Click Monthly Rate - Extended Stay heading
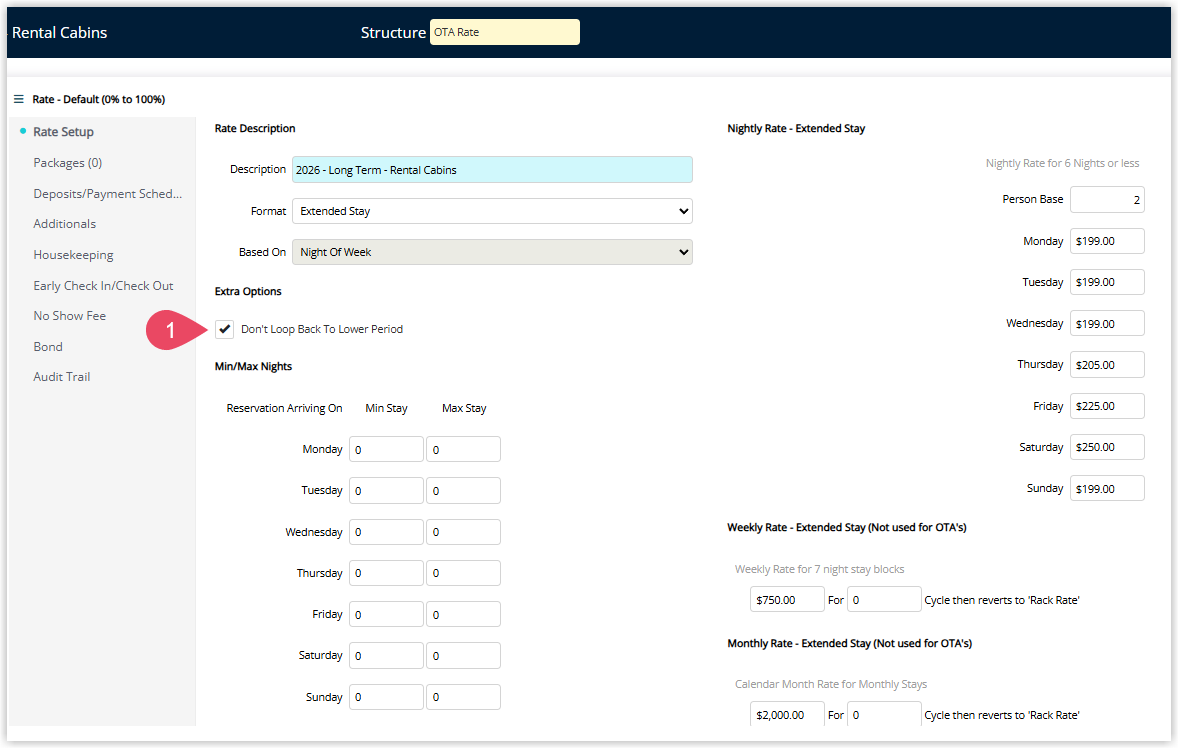This screenshot has height=749, width=1179. 850,643
